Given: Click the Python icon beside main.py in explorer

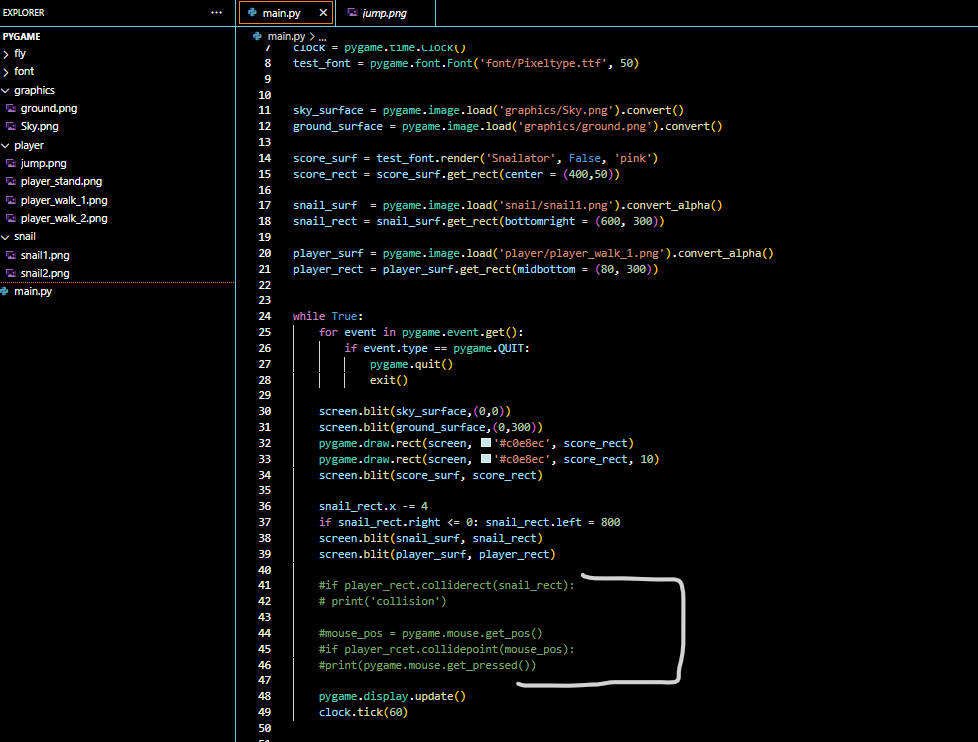Looking at the screenshot, I should coord(5,291).
